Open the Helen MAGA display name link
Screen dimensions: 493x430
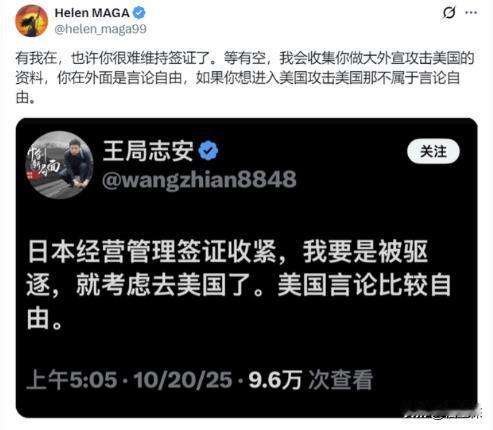(x=92, y=13)
